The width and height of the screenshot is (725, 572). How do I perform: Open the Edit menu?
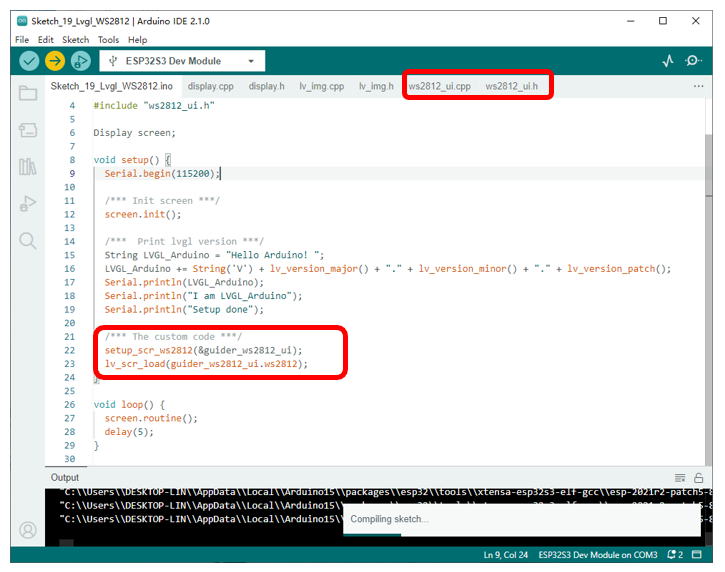45,40
